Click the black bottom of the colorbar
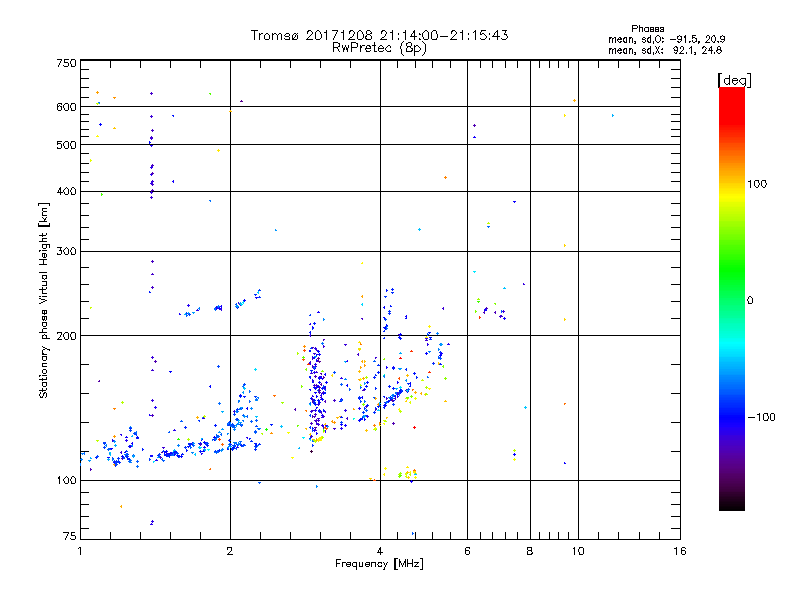The width and height of the screenshot is (800, 600). click(x=732, y=503)
